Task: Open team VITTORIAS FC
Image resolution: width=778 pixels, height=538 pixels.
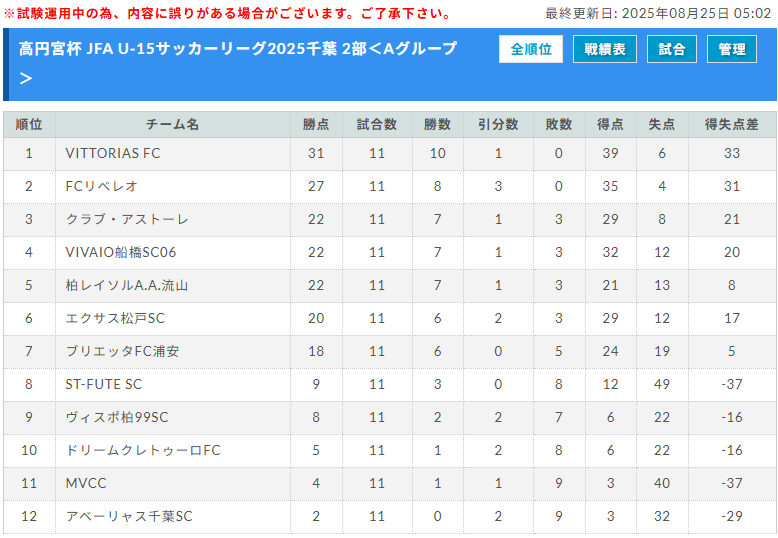Action: click(x=112, y=153)
